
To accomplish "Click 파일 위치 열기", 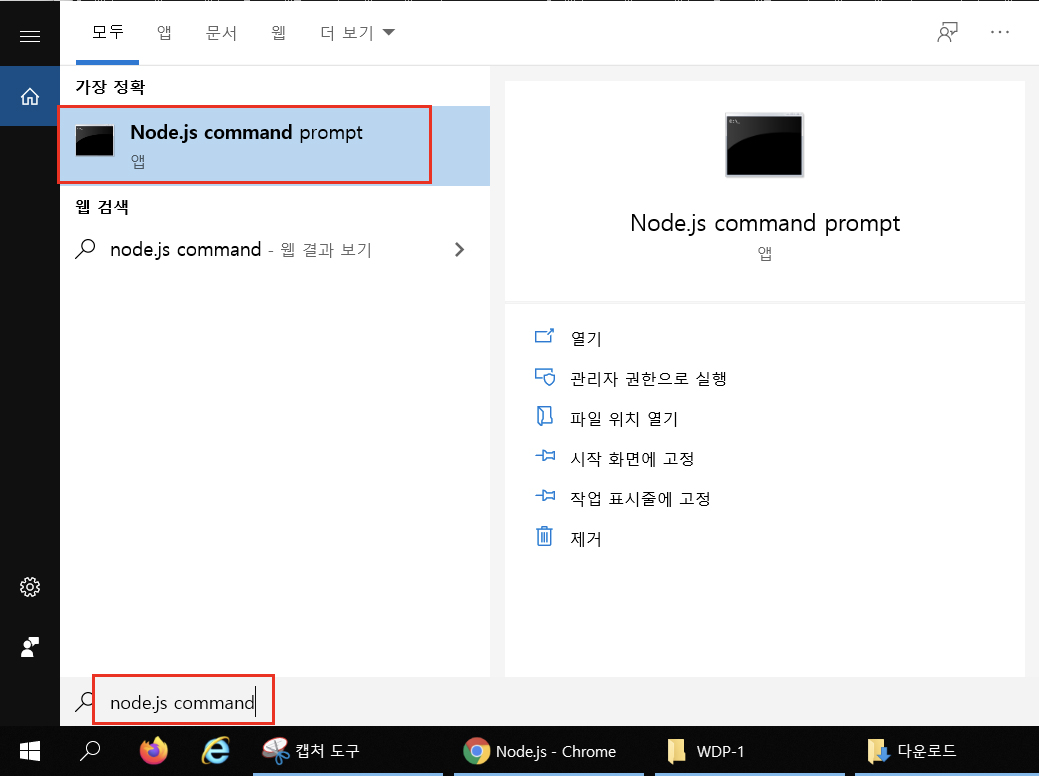I will [624, 419].
